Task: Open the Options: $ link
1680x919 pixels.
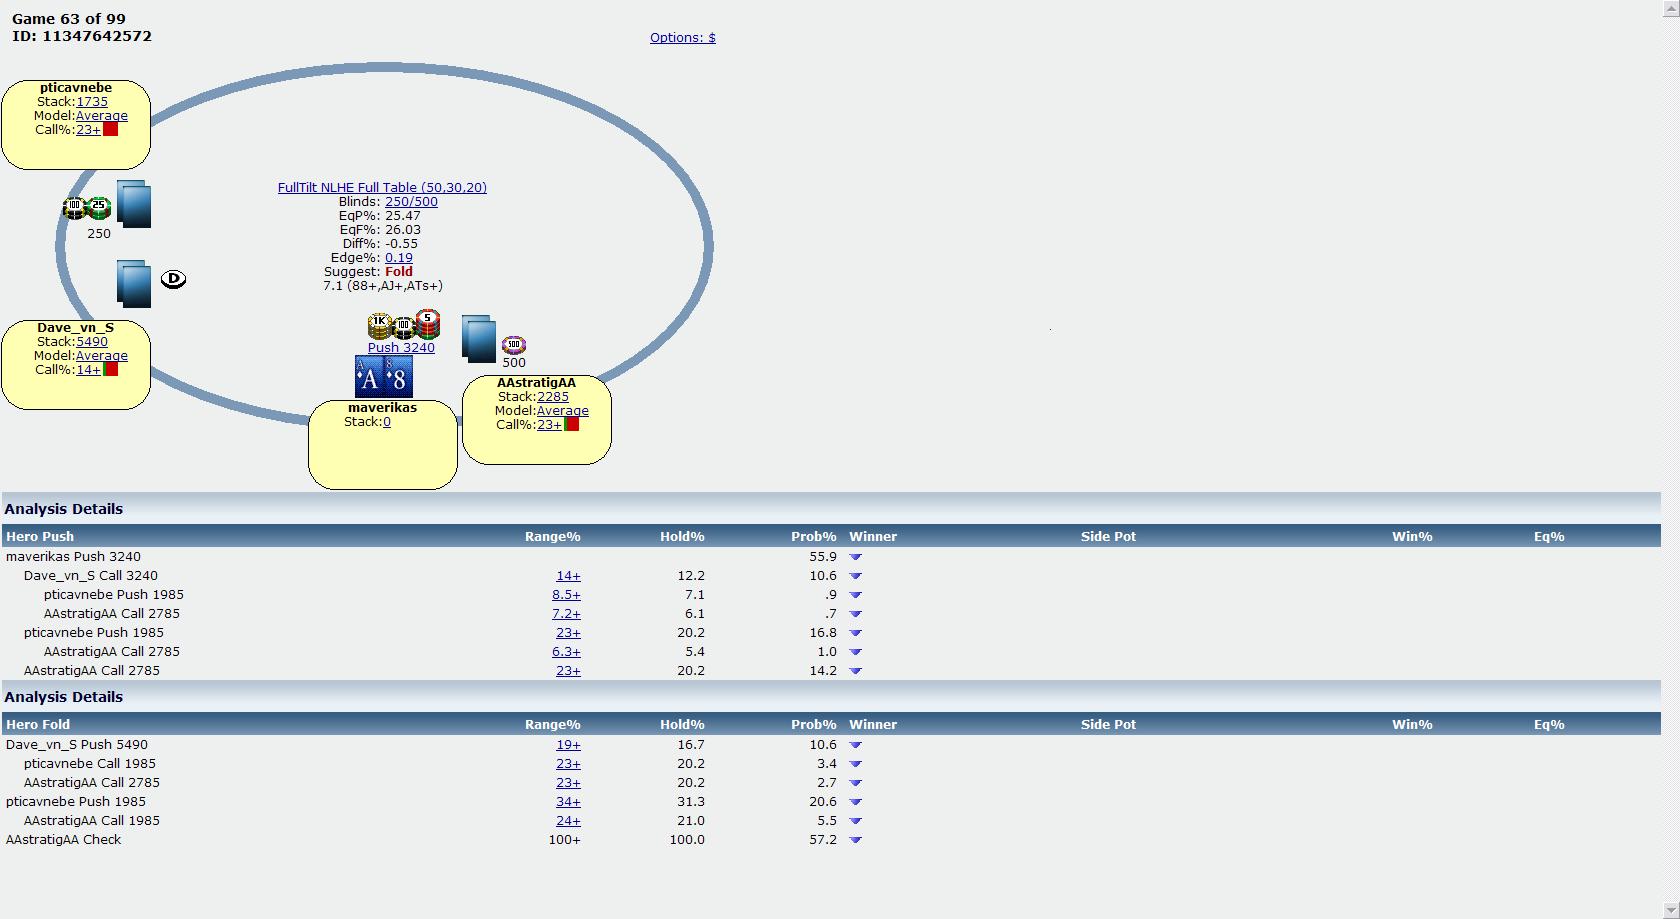Action: pos(682,38)
